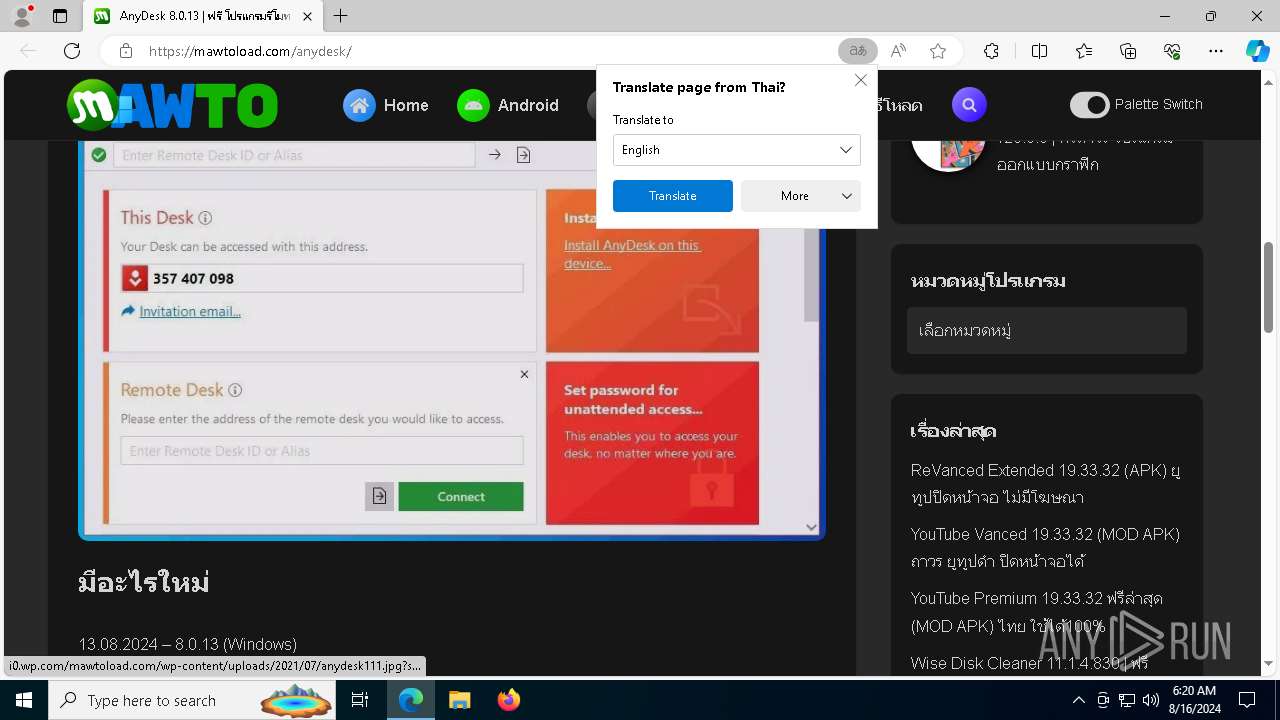Open YouTube Premium 19.33.32 post link
Viewport: 1280px width, 720px height.
[1037, 611]
